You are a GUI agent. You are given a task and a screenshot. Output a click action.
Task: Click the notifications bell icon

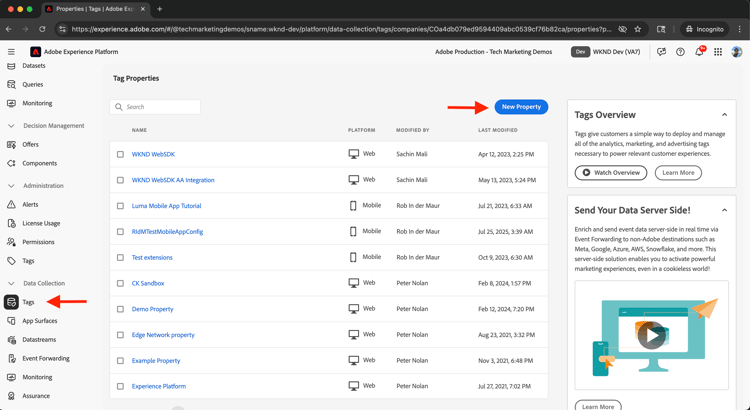[699, 52]
